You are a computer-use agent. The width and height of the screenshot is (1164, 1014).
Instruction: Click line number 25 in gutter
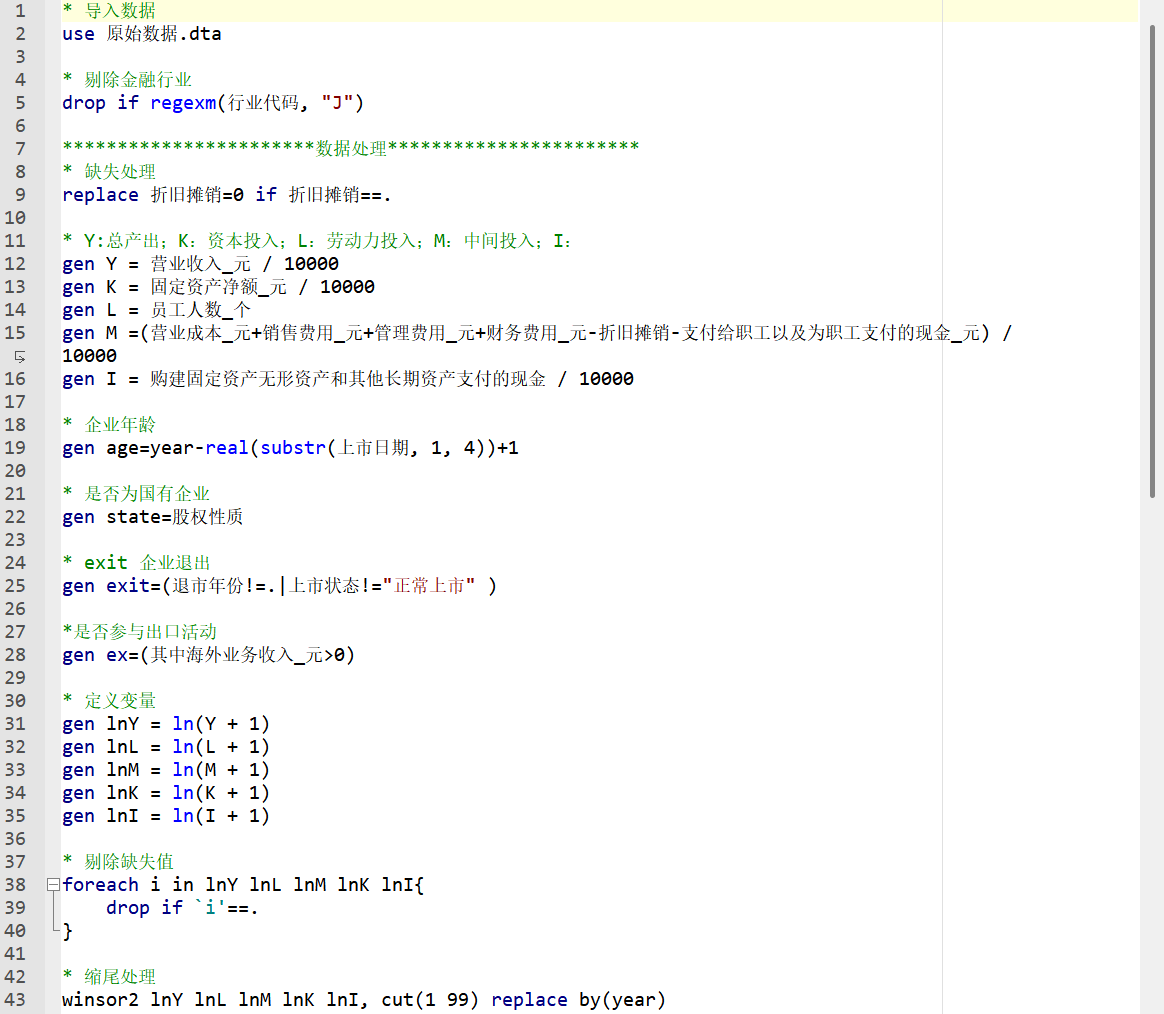(x=15, y=586)
